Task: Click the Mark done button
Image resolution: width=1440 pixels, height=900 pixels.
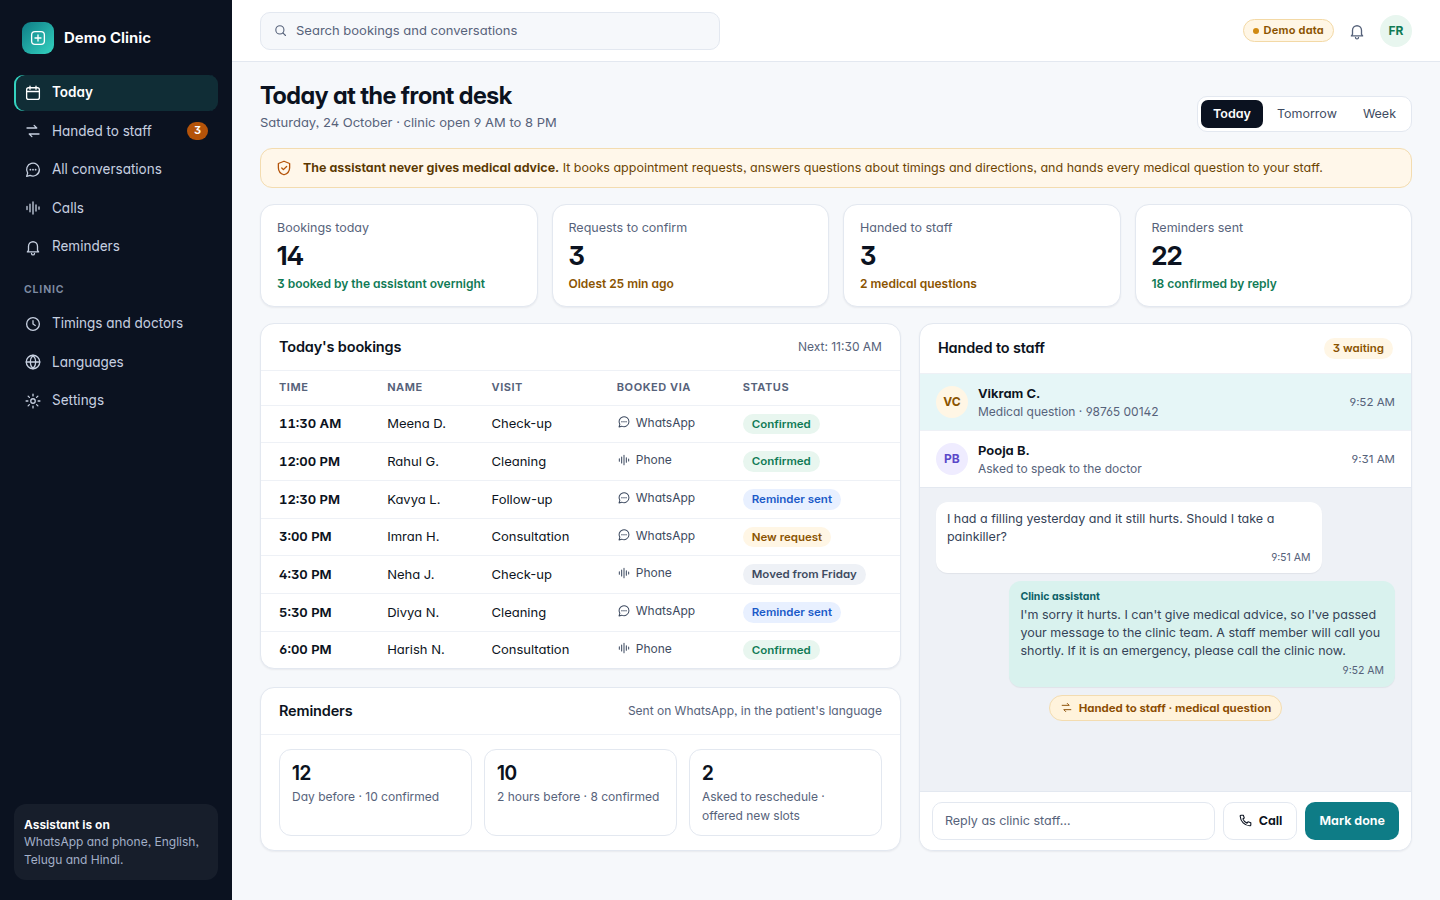Action: click(1352, 821)
